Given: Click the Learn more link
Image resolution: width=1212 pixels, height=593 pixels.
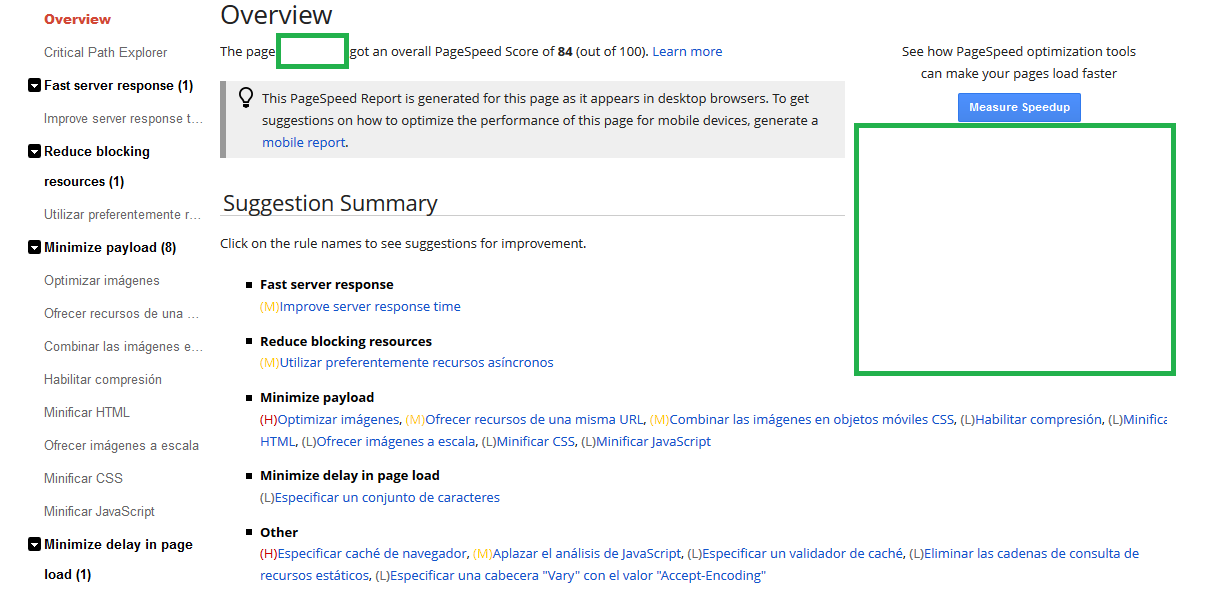Looking at the screenshot, I should click(687, 51).
